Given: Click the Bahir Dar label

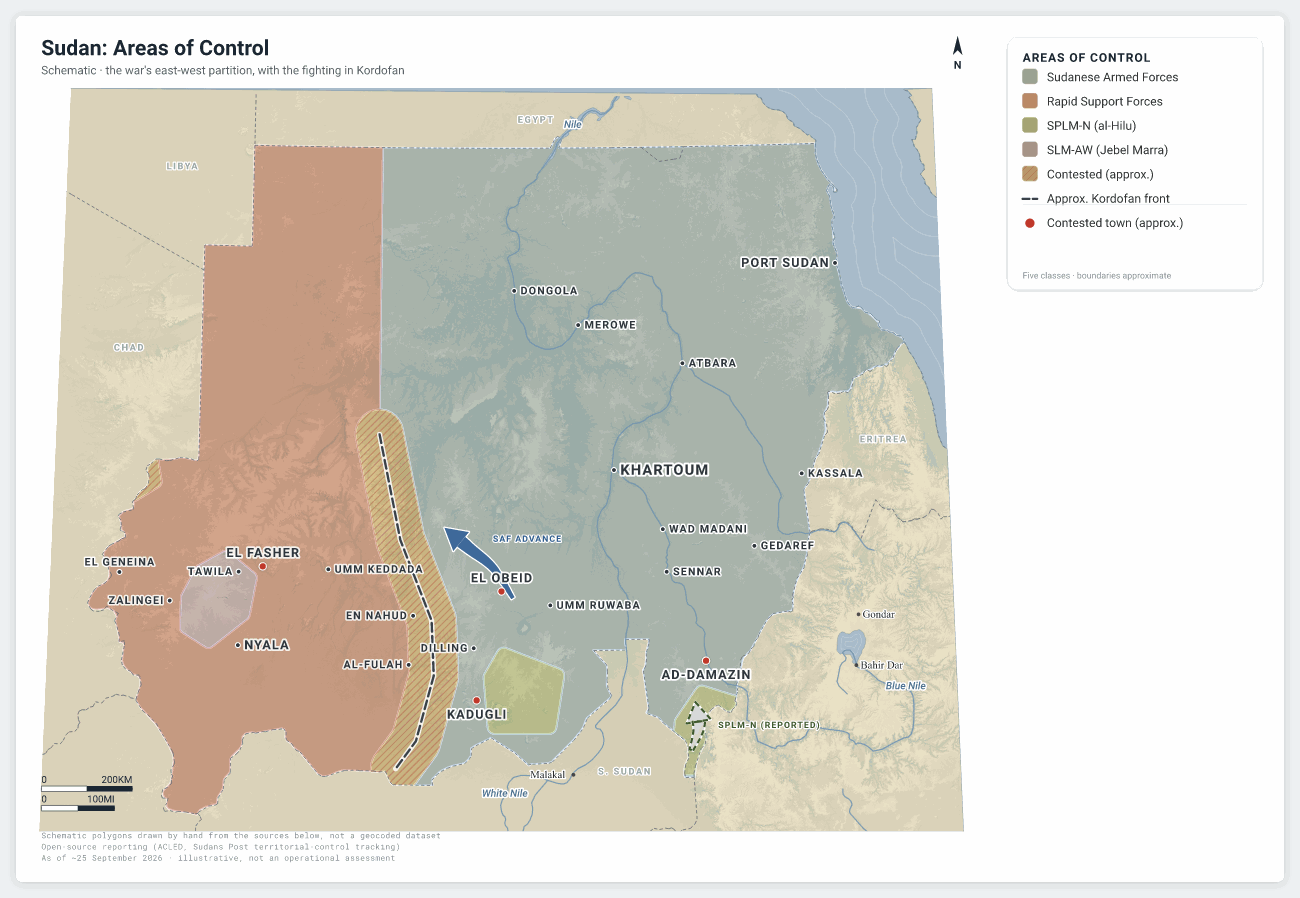Looking at the screenshot, I should 882,665.
